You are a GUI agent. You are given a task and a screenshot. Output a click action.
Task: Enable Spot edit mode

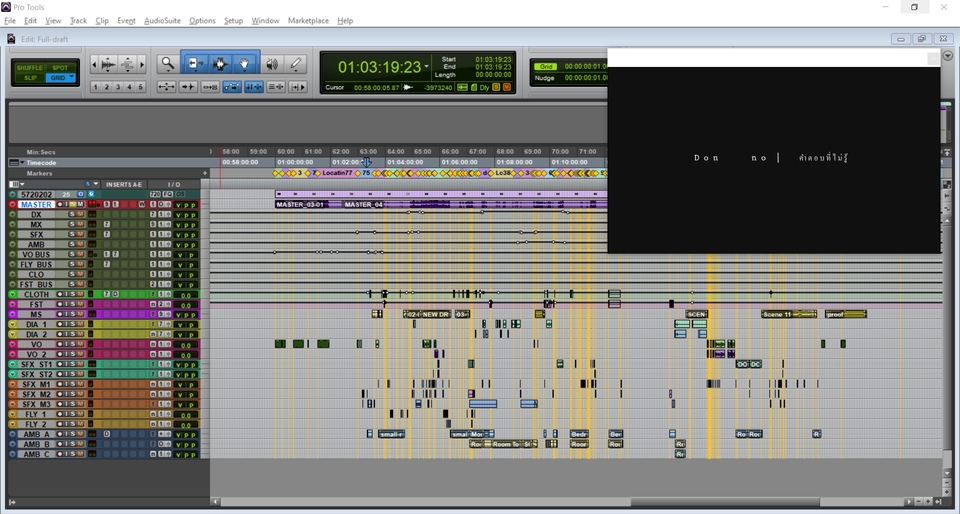(60, 68)
